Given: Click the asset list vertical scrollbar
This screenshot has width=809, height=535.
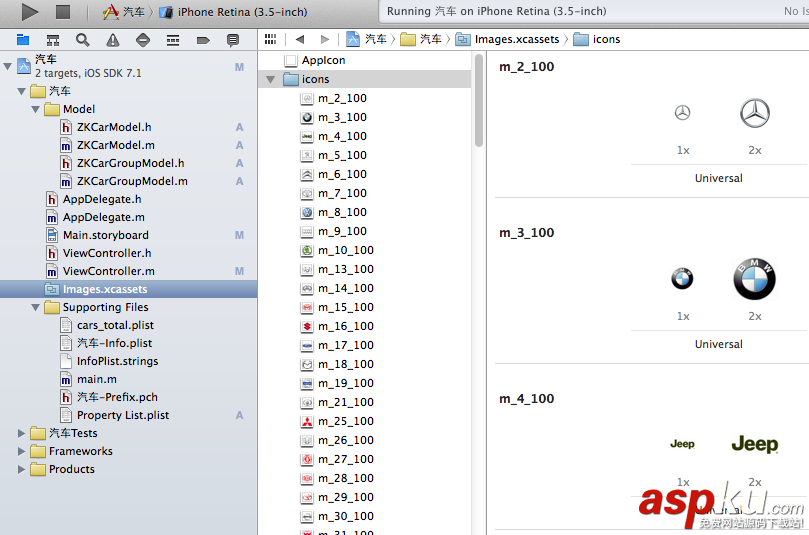Looking at the screenshot, I should click(479, 101).
